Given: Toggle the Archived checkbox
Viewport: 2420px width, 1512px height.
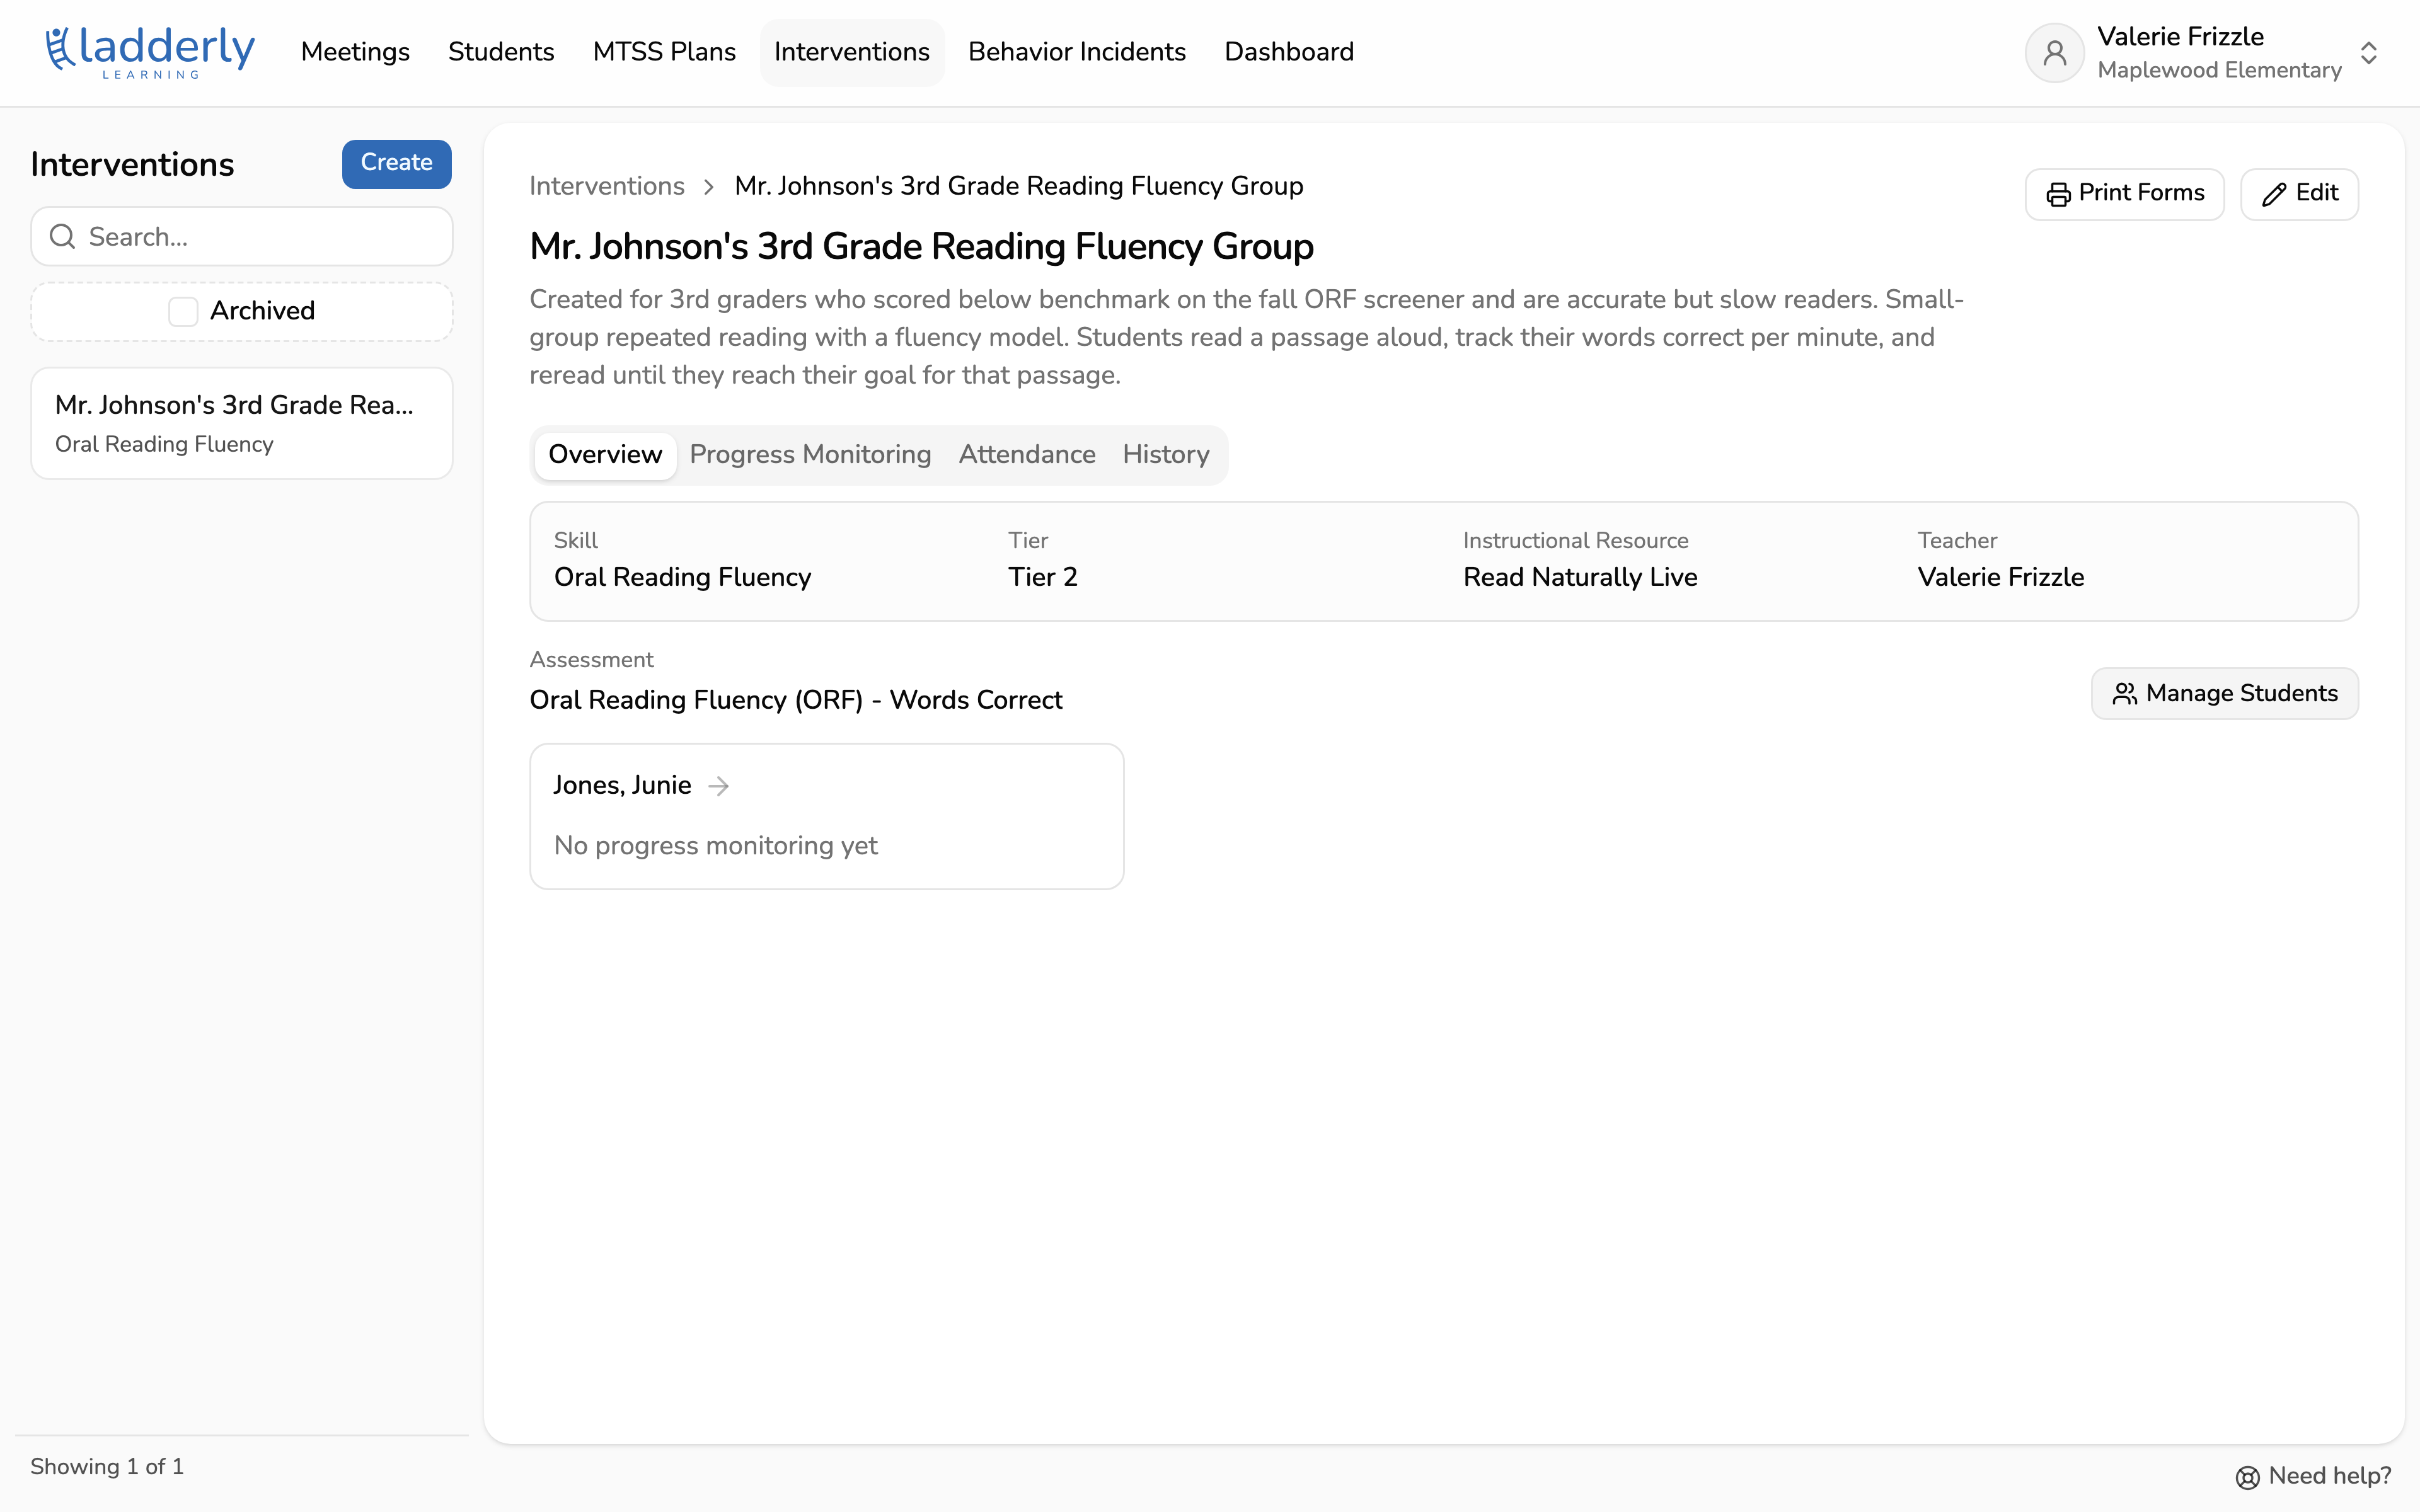Looking at the screenshot, I should tap(183, 311).
